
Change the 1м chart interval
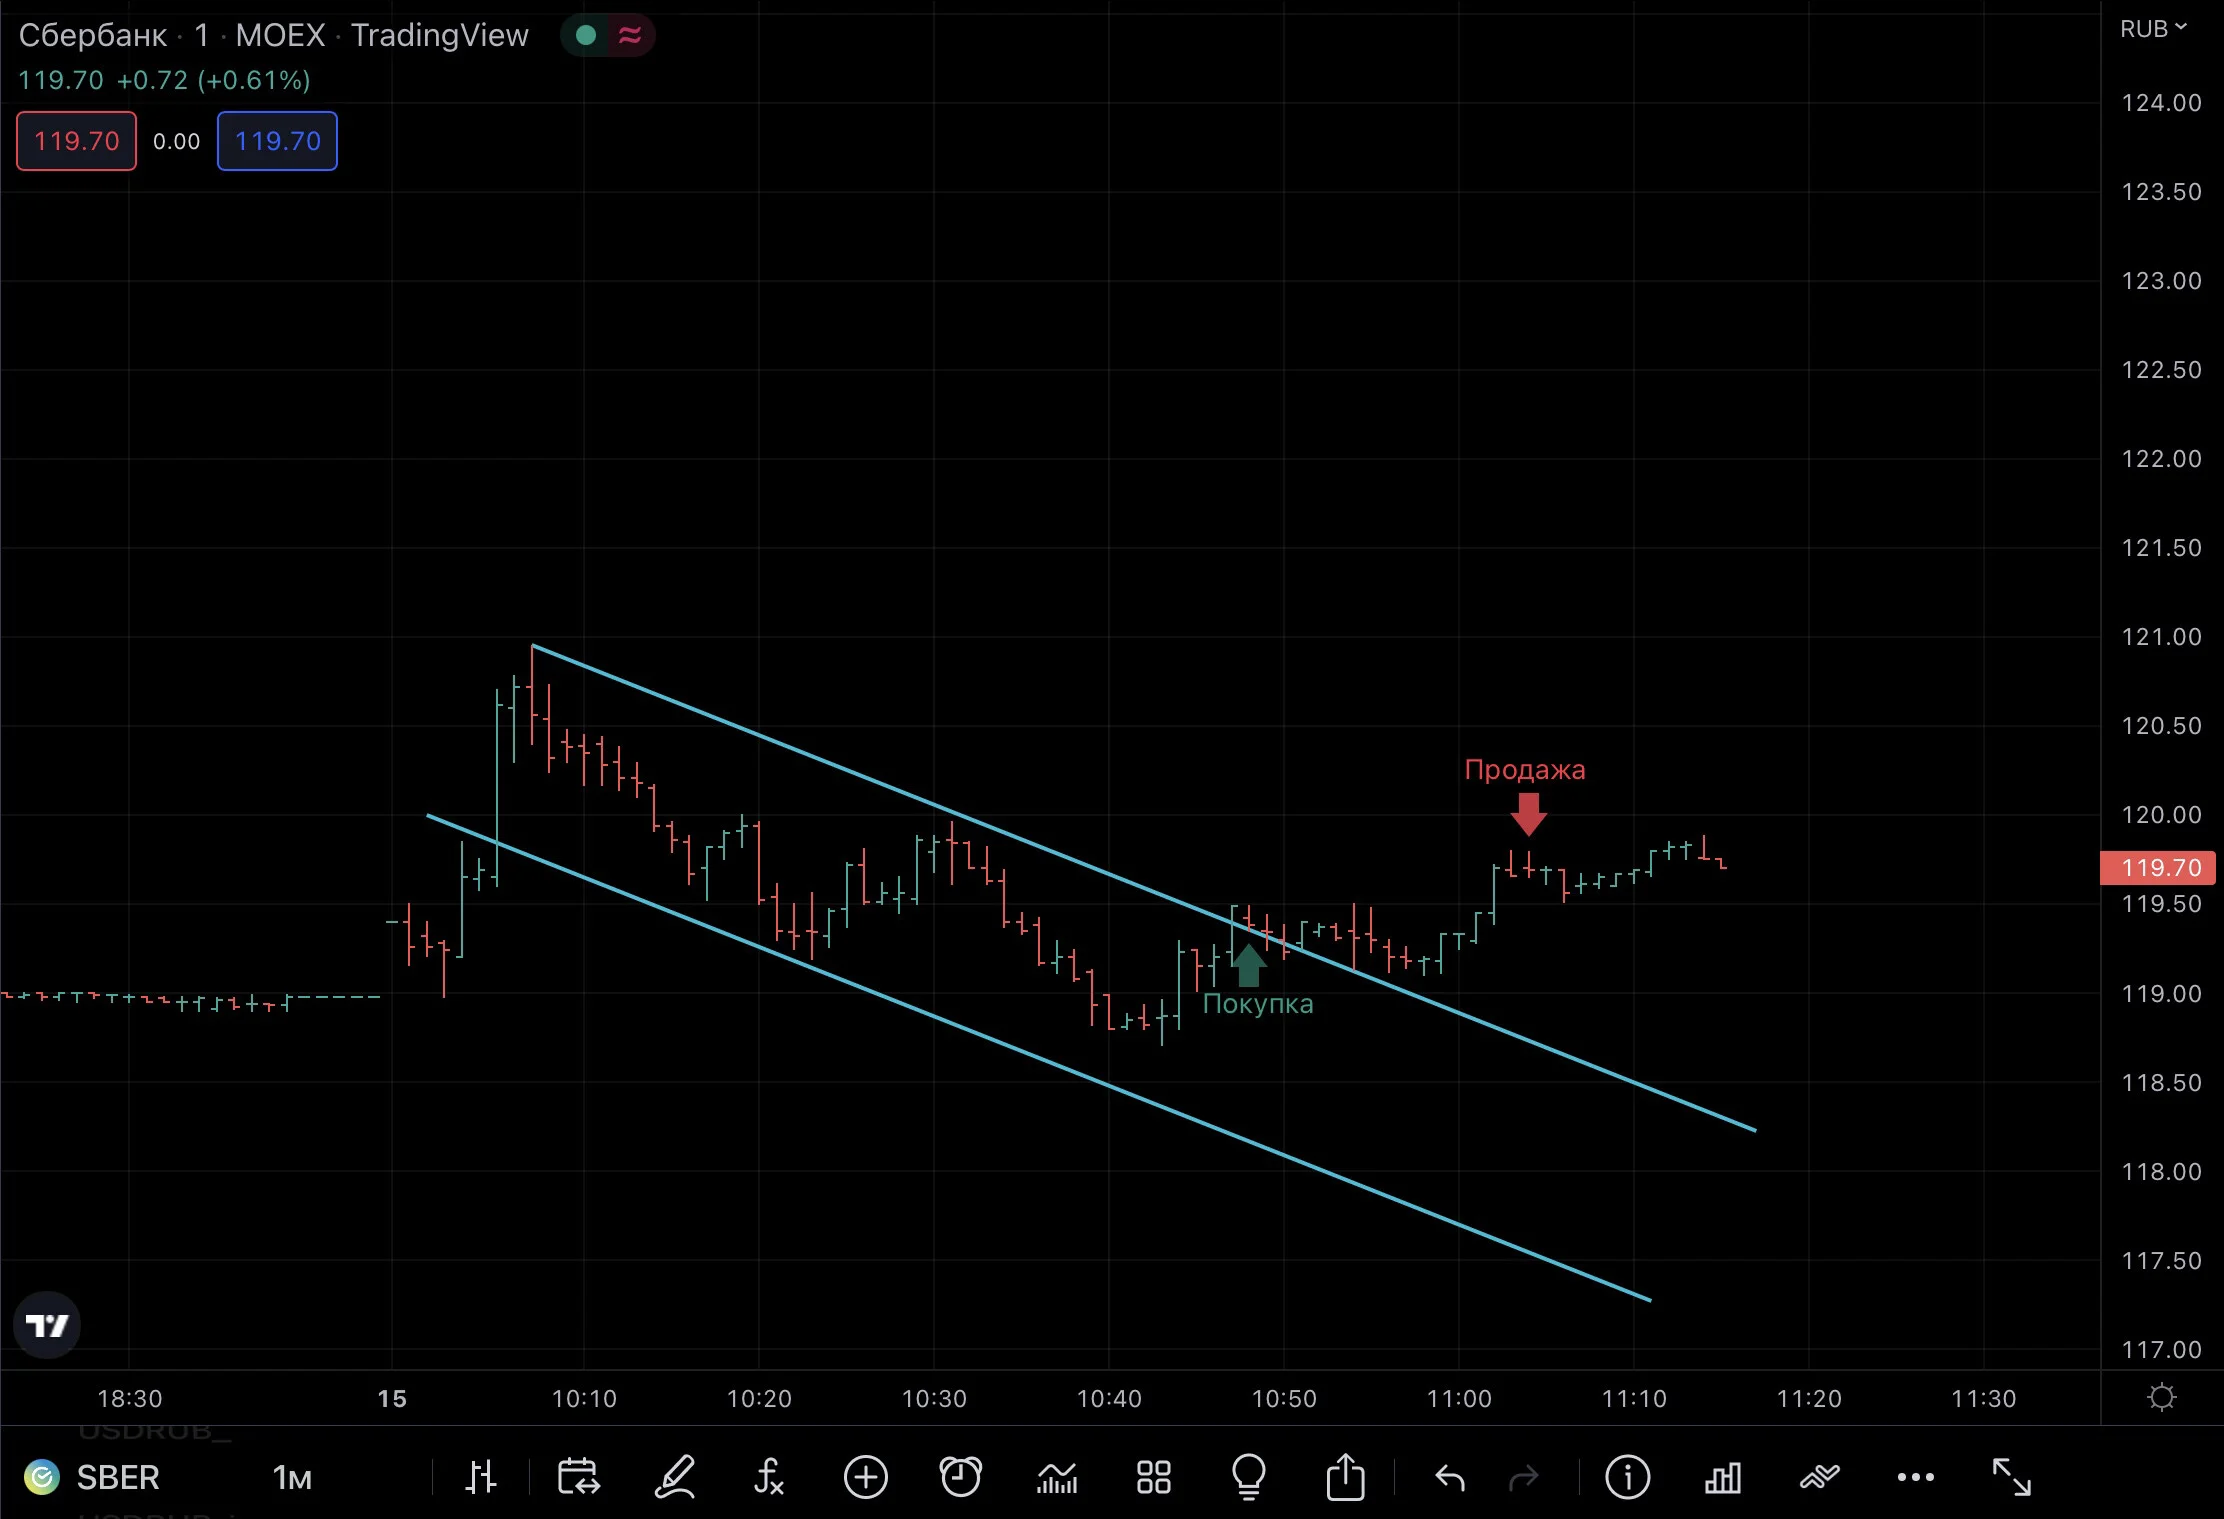coord(292,1477)
